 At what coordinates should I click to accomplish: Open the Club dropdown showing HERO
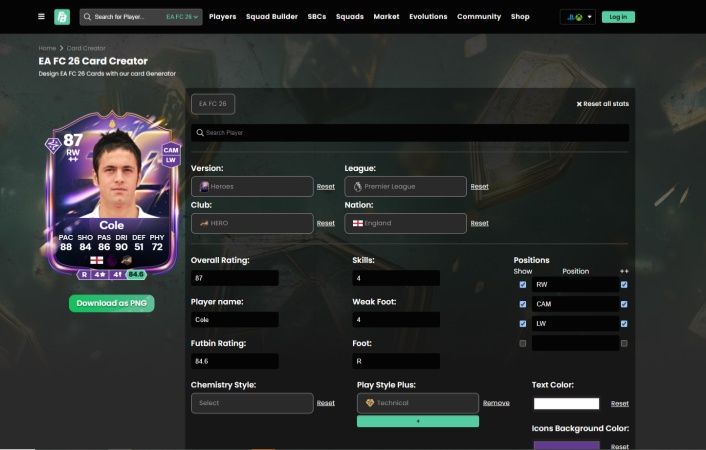[252, 223]
